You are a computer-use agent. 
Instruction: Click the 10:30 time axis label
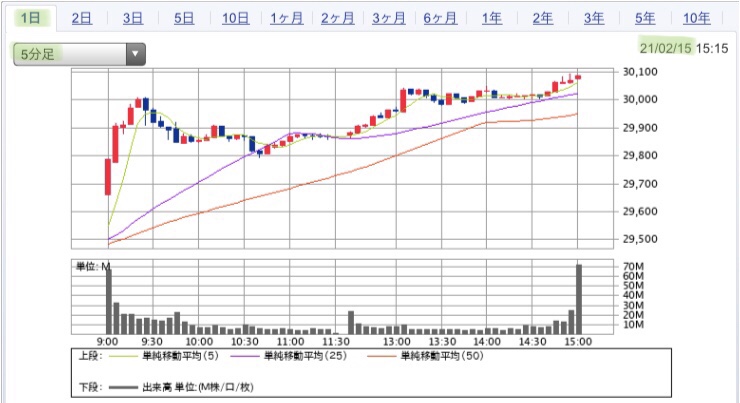pyautogui.click(x=244, y=342)
